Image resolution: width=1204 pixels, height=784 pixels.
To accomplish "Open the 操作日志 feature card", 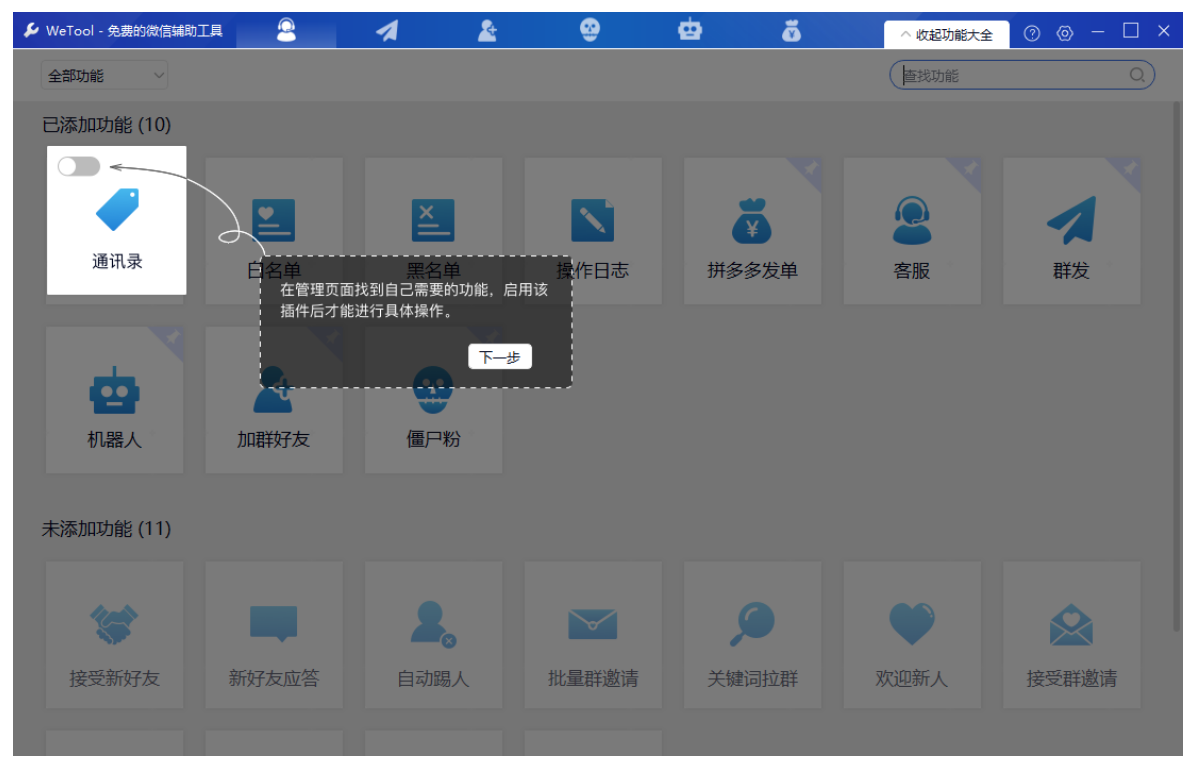I will coord(593,231).
